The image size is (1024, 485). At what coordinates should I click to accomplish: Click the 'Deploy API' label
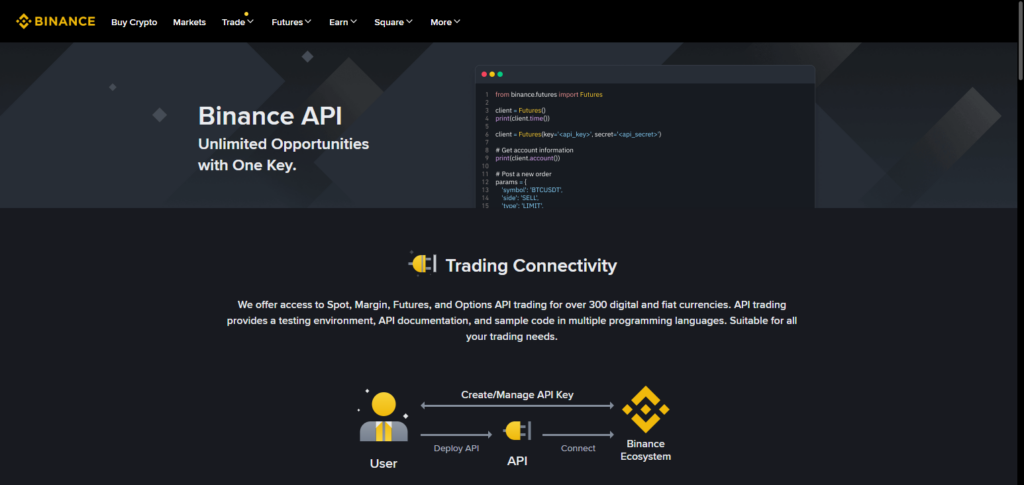coord(456,448)
